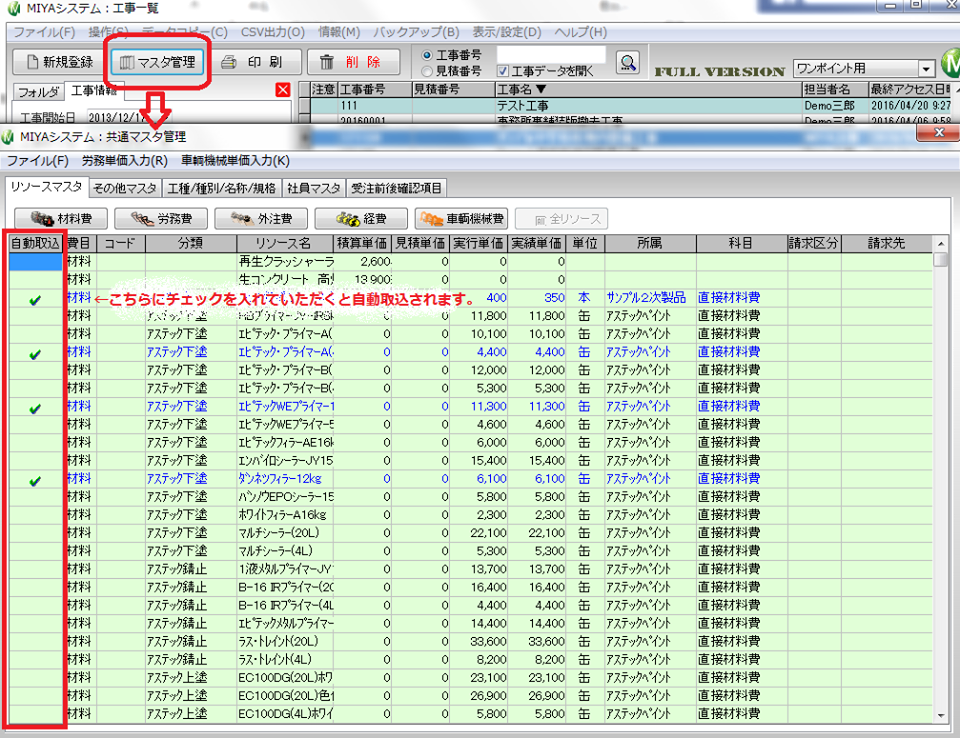Uncheck 自動取込 for エピテックWEプライマー 11,300 row
Screen dimensions: 960x738
(36, 409)
